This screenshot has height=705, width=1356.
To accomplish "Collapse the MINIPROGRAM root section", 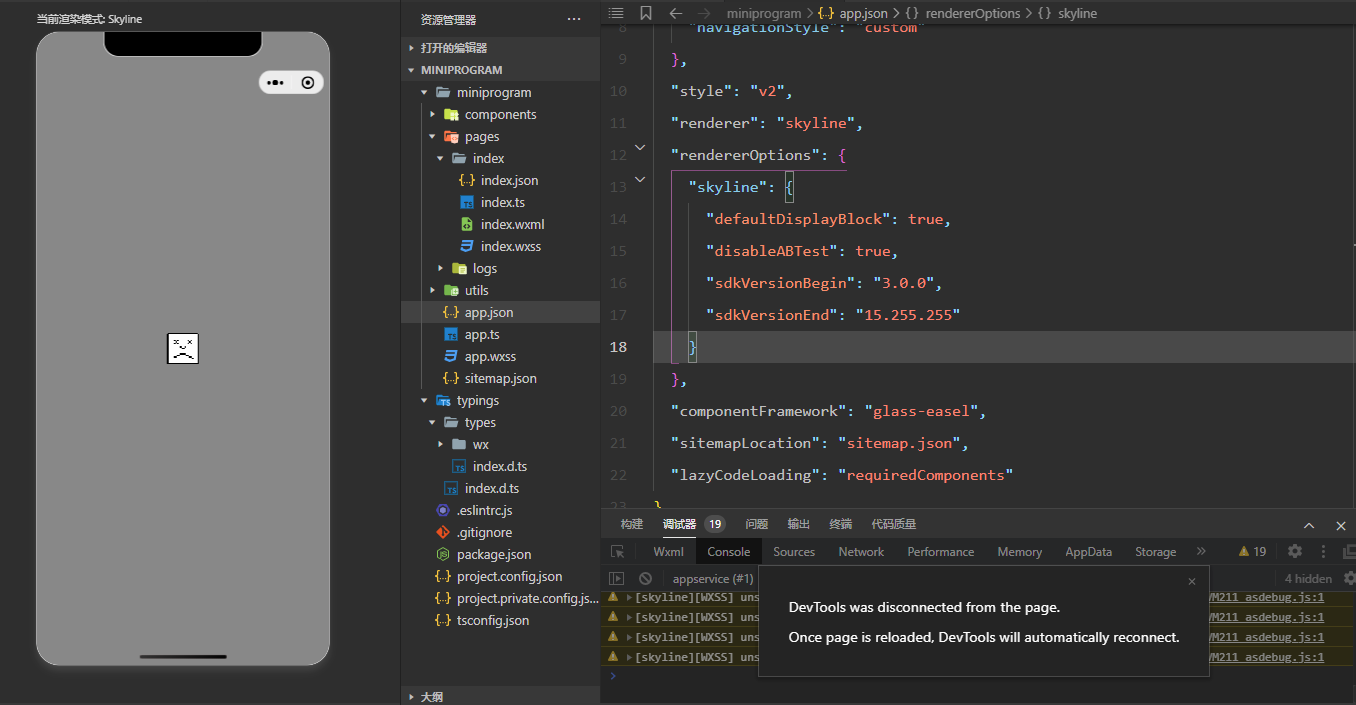I will pos(500,70).
